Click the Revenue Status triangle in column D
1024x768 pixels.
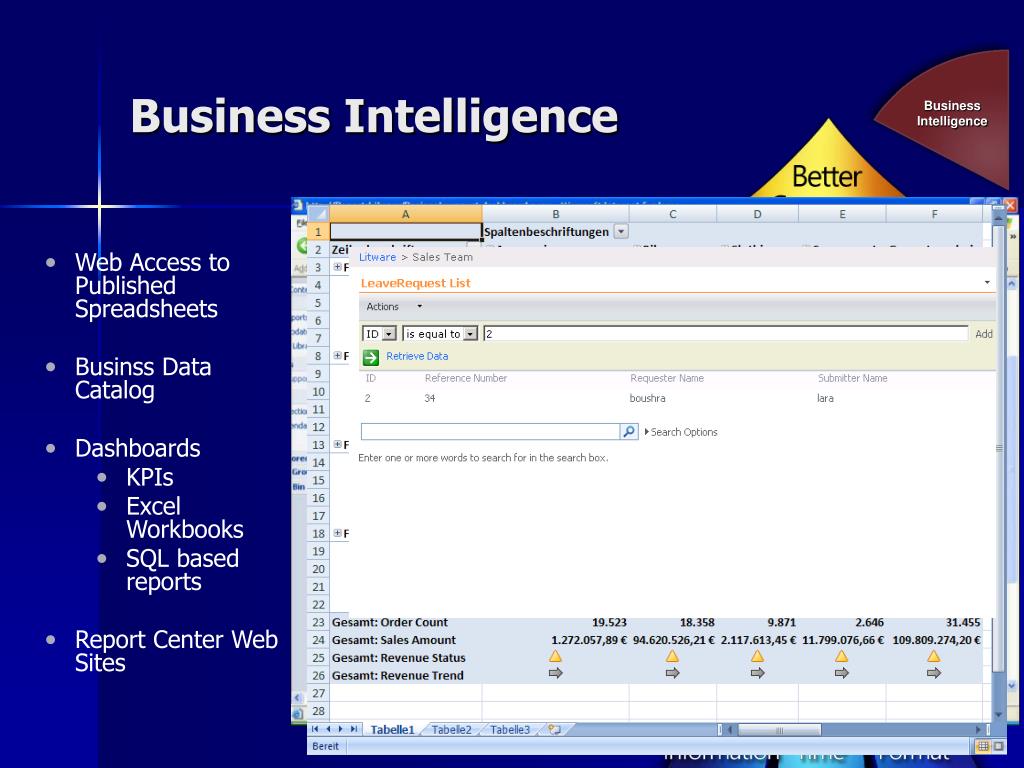[757, 656]
